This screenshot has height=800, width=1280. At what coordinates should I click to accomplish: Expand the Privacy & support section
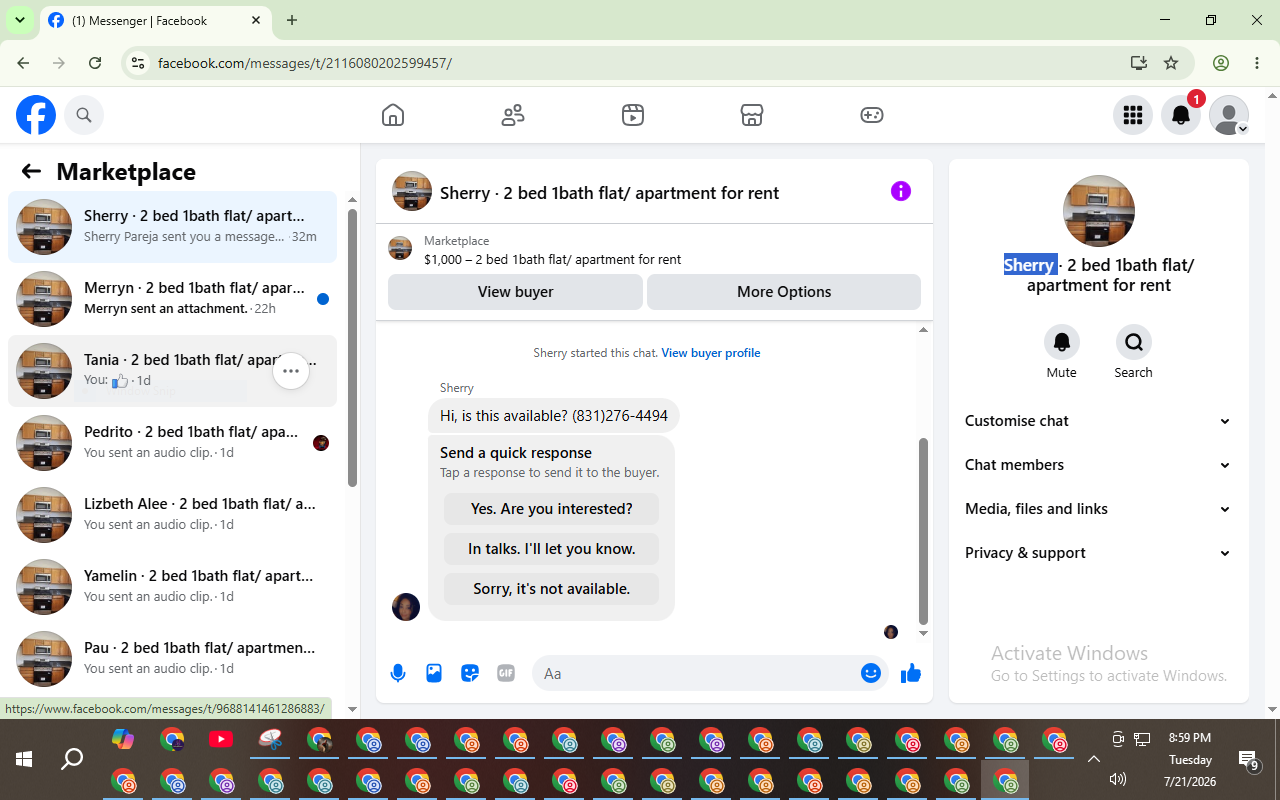[1099, 553]
